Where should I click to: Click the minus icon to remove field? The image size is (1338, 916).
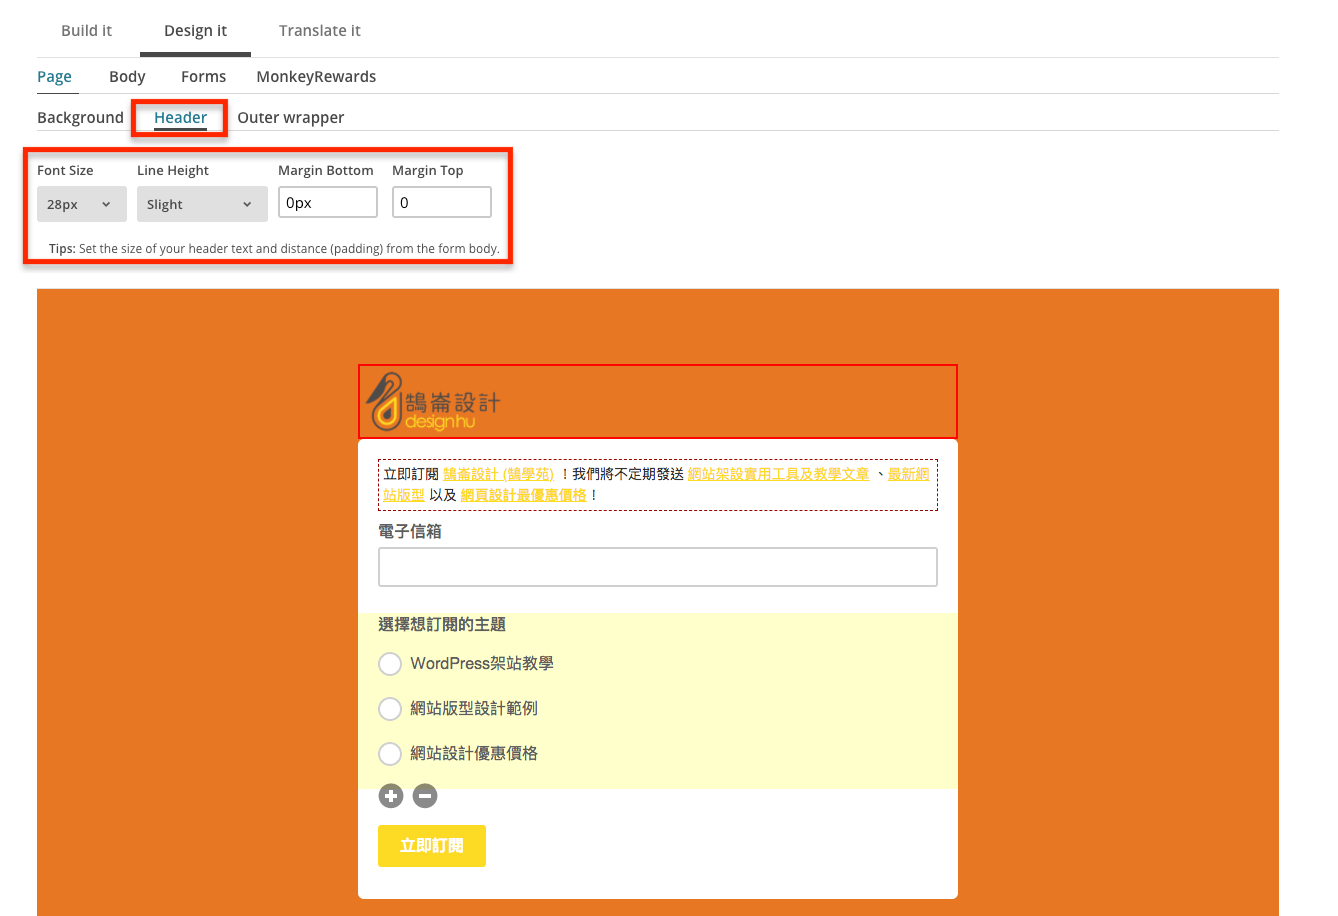[425, 796]
